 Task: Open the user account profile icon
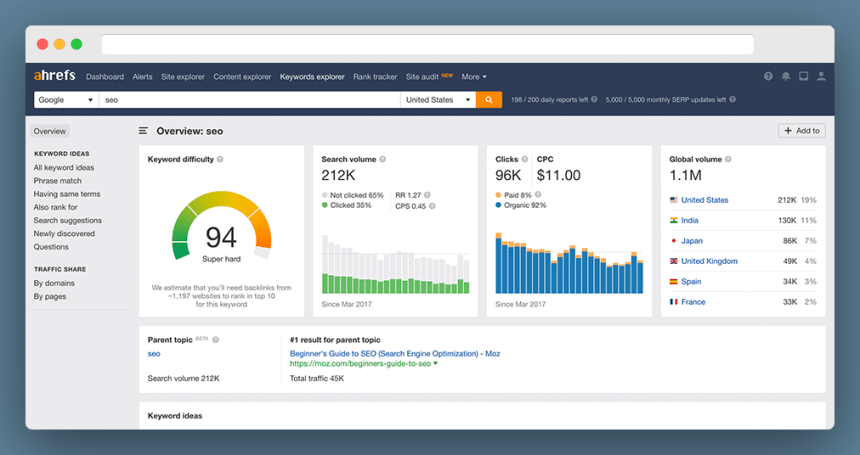(821, 76)
